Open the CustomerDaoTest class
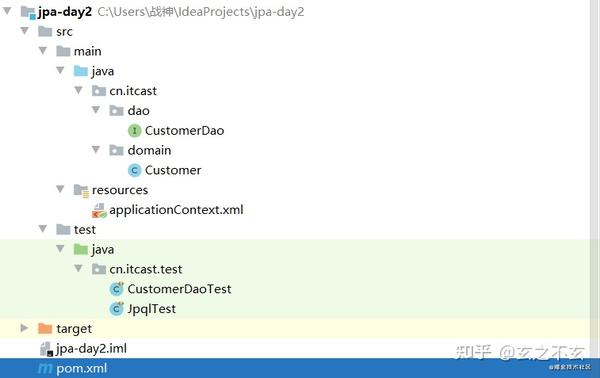600x378 pixels. [x=179, y=289]
